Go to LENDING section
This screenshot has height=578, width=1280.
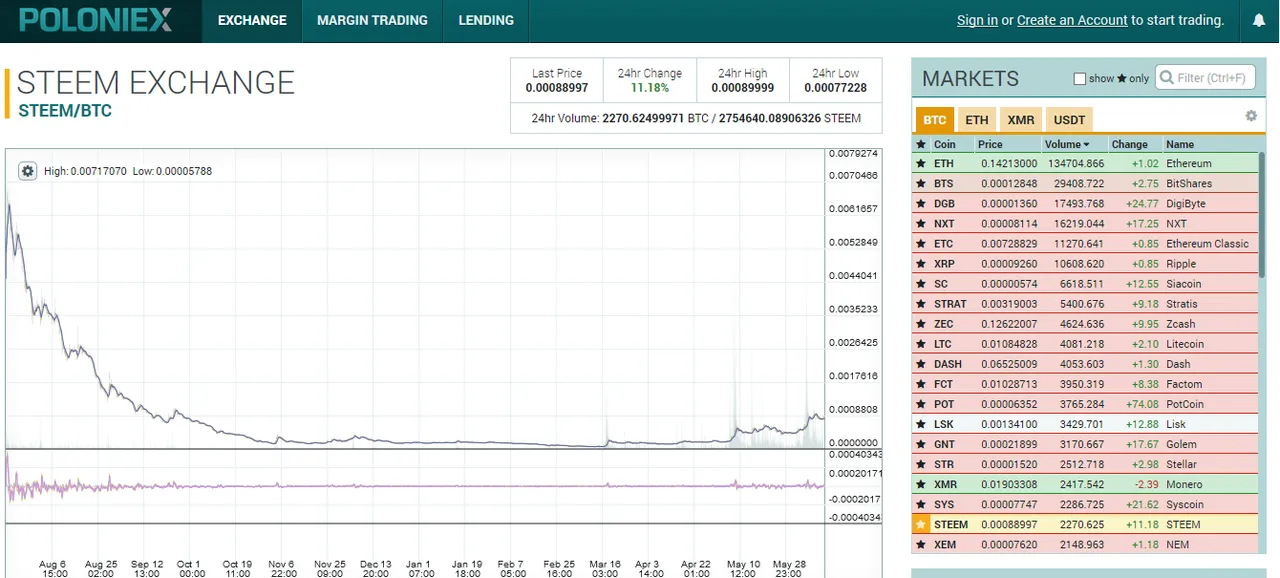[x=486, y=20]
